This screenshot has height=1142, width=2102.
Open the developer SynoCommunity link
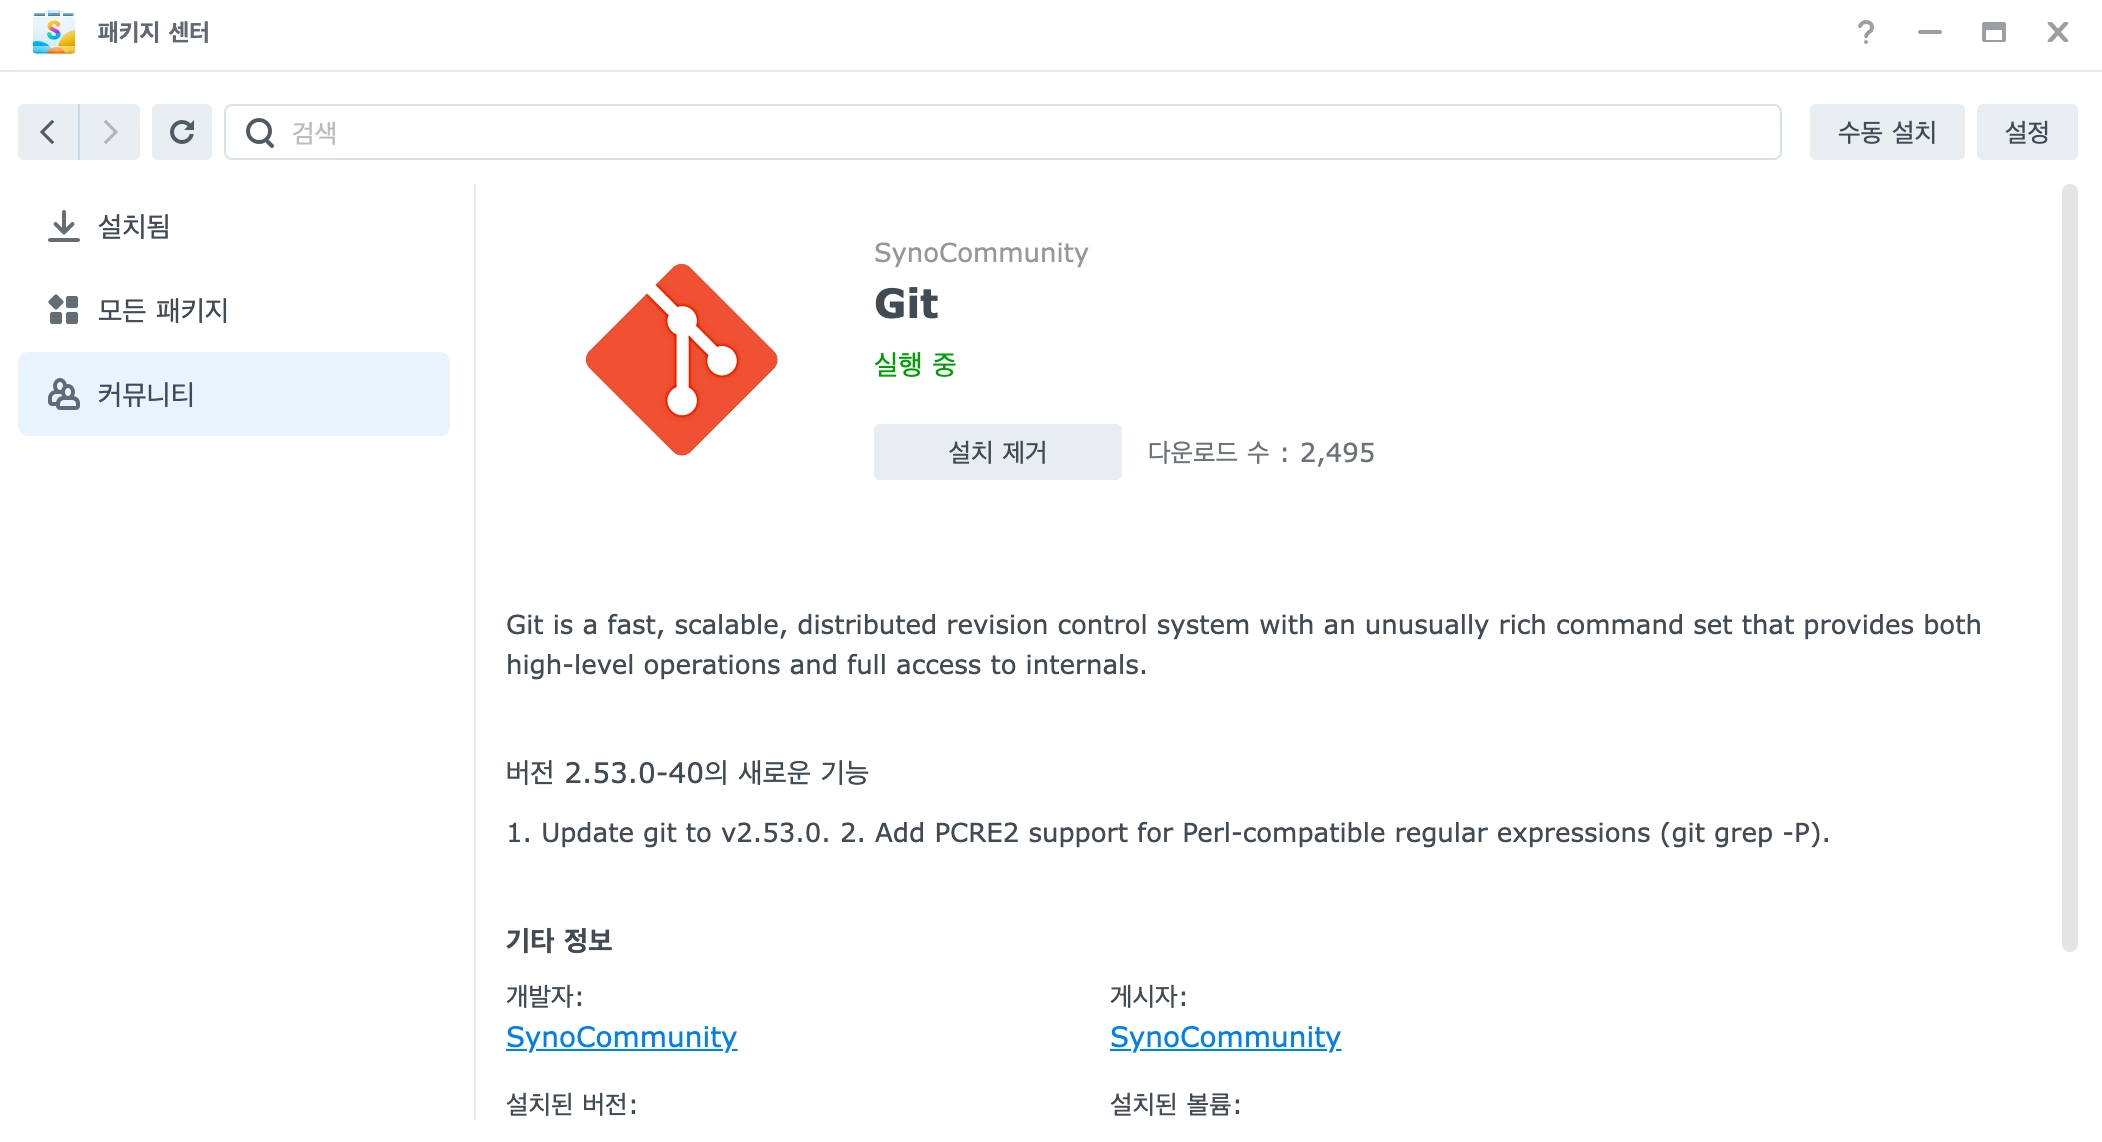click(x=622, y=1037)
